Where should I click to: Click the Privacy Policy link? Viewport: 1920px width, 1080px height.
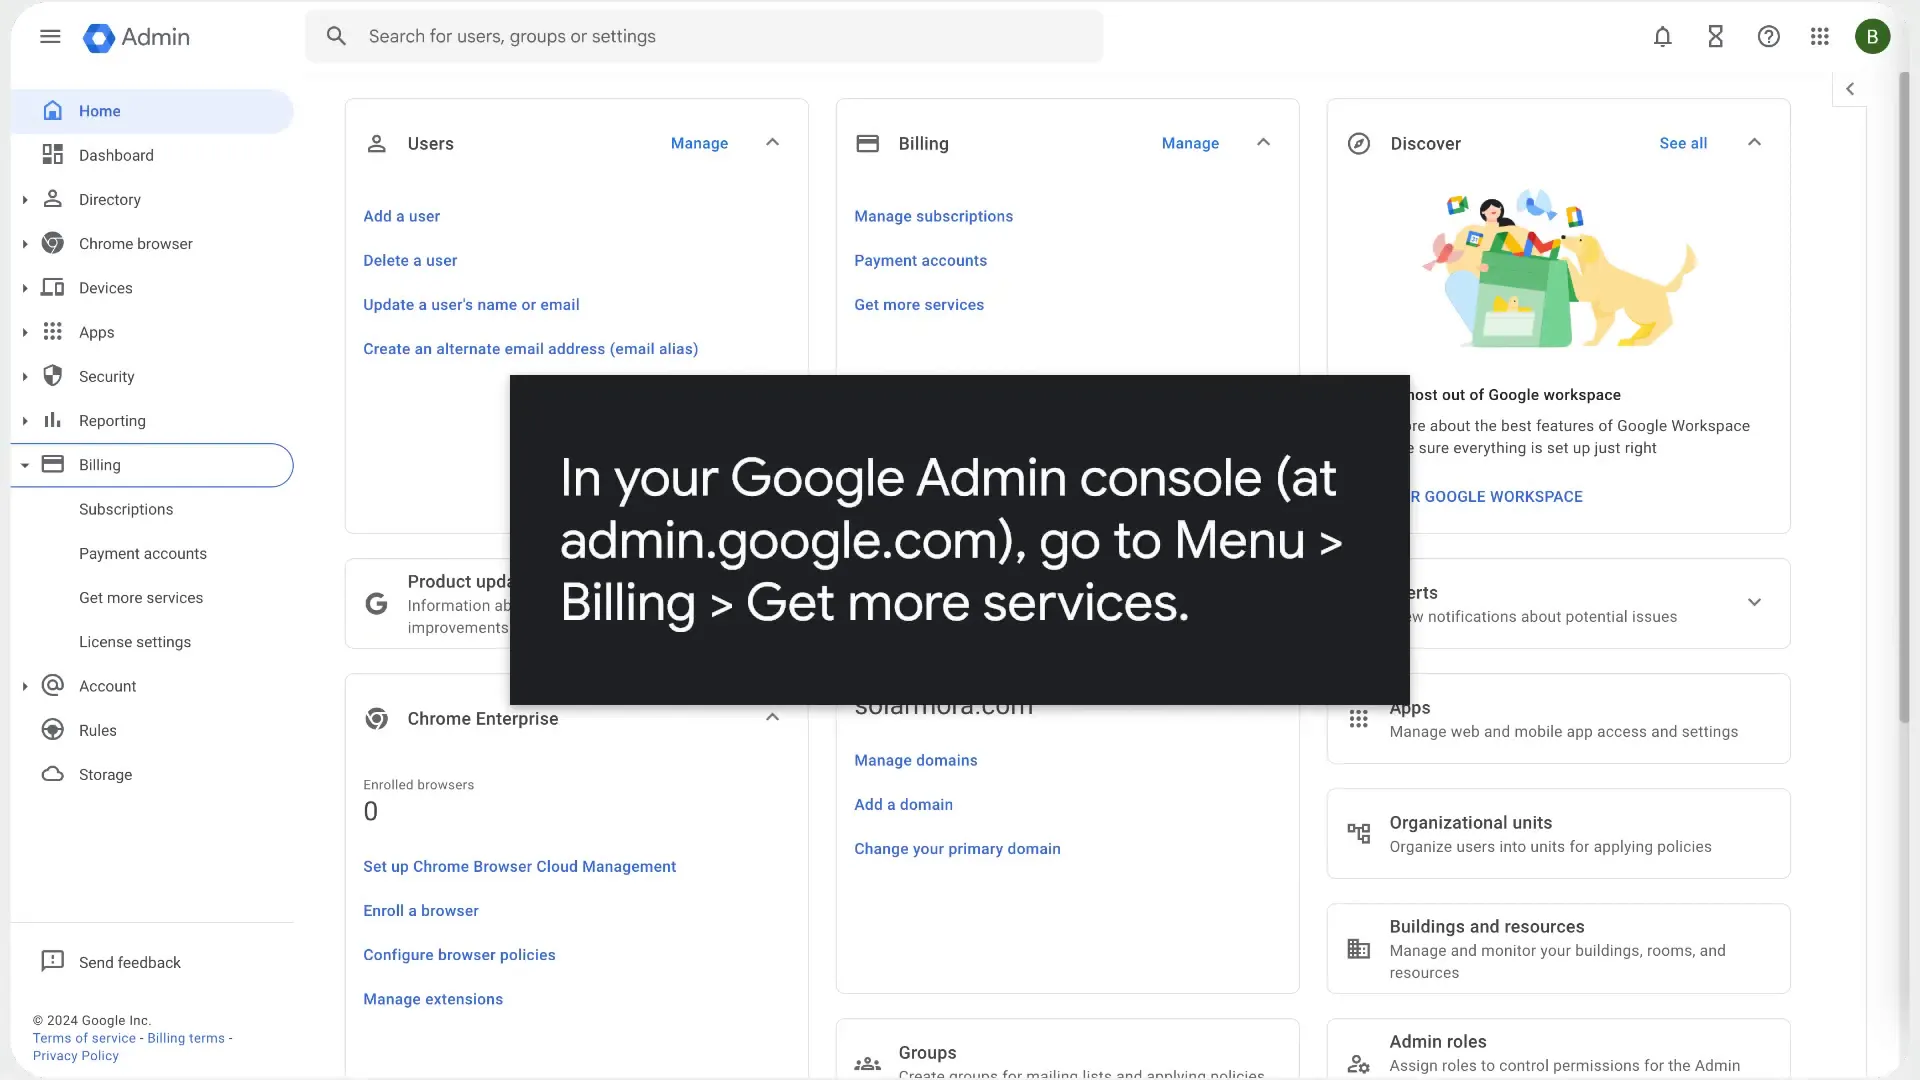point(75,1056)
